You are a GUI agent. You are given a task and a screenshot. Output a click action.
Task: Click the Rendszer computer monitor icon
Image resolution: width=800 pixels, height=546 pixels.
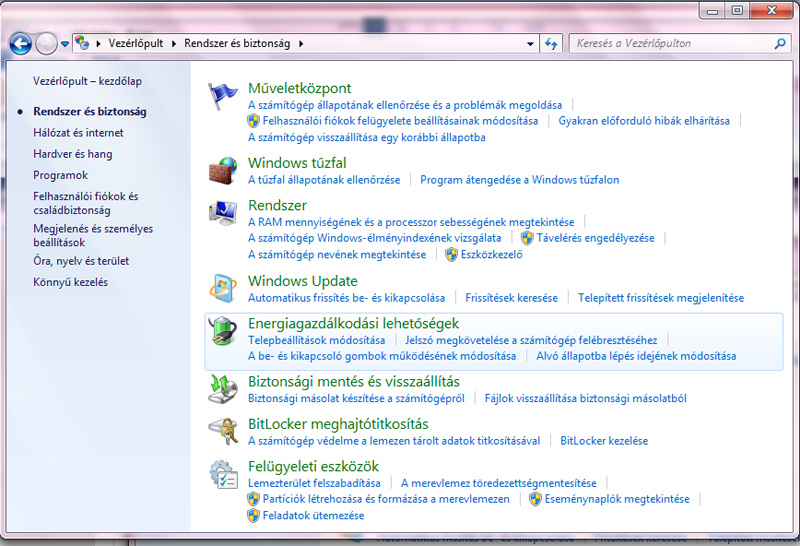(x=223, y=213)
